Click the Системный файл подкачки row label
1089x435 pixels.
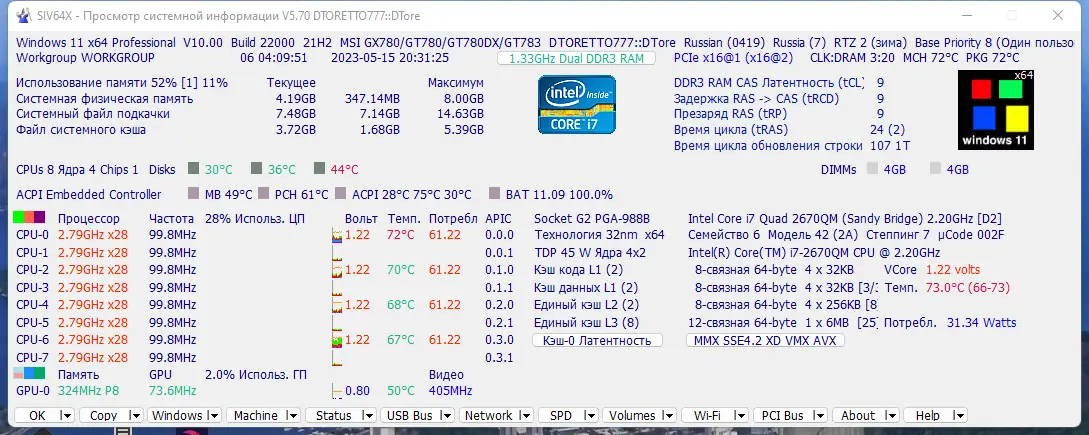pyautogui.click(x=93, y=114)
